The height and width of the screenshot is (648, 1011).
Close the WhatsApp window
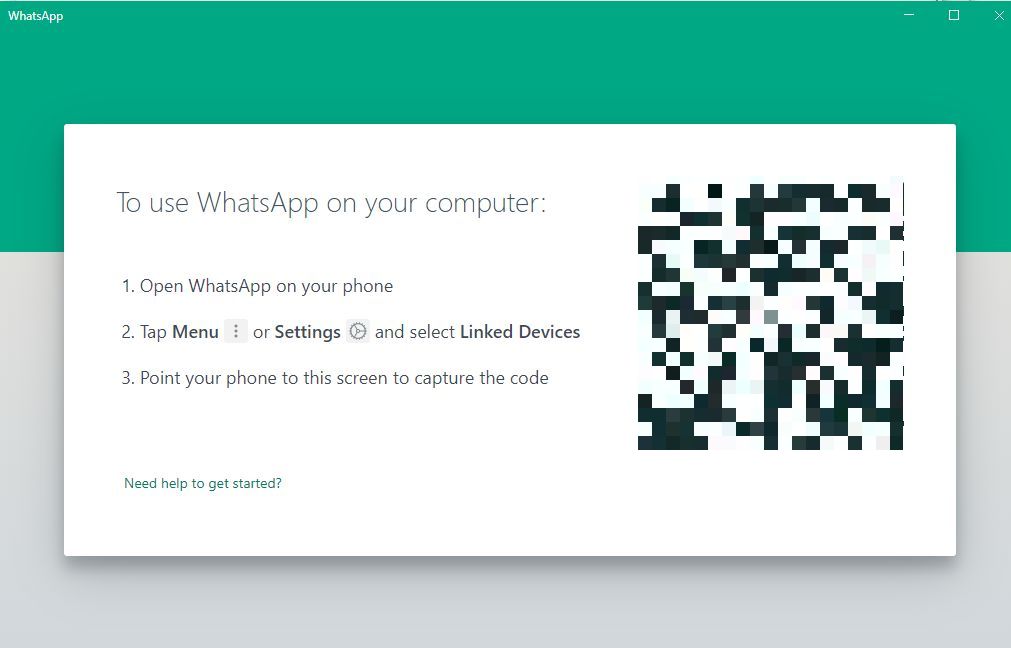[999, 15]
